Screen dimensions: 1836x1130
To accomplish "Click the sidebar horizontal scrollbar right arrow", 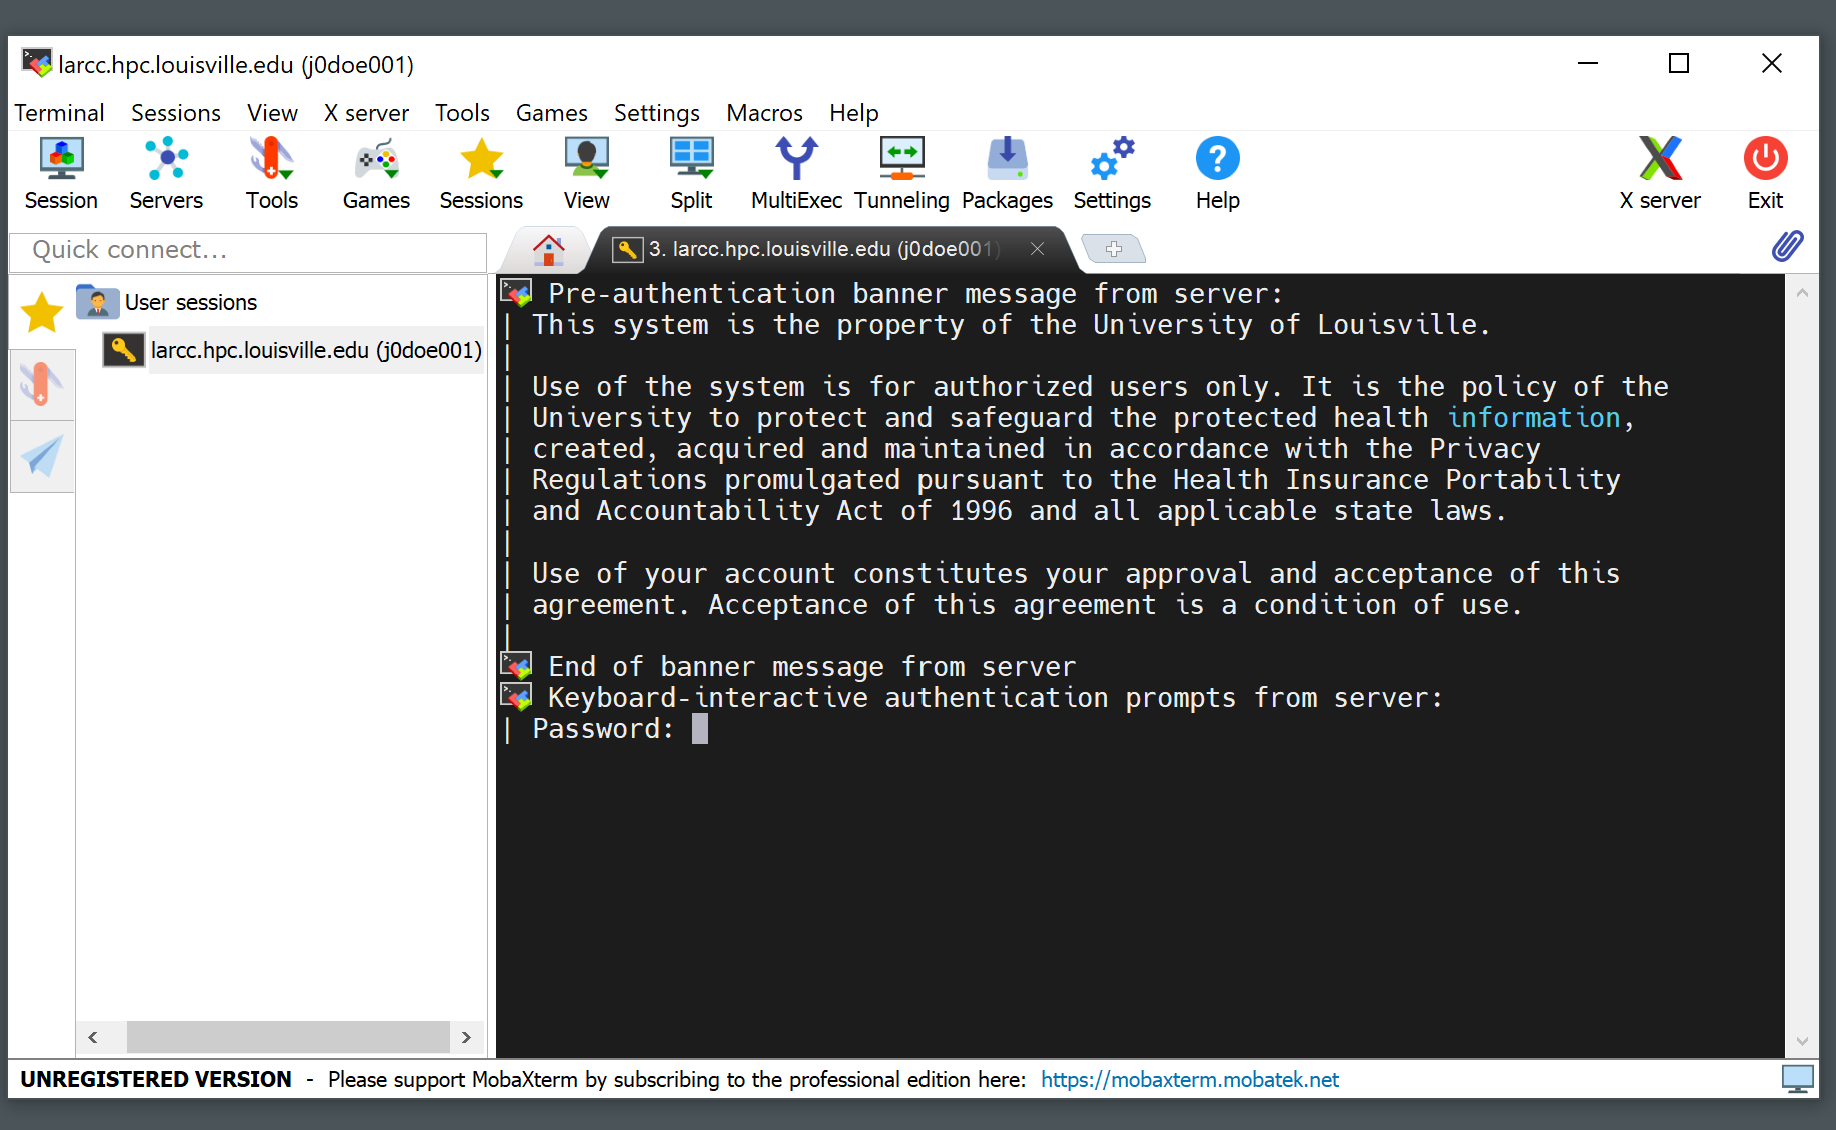I will pyautogui.click(x=466, y=1037).
